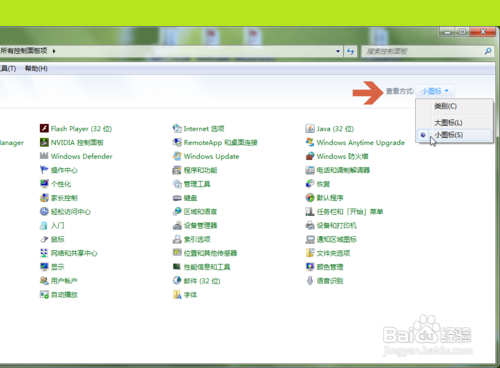Open the 自动播放 link
The height and width of the screenshot is (368, 500).
click(x=64, y=294)
